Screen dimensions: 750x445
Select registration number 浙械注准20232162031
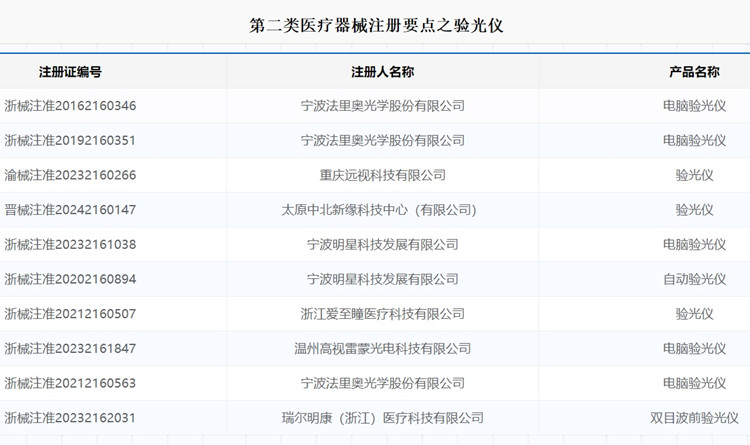(x=70, y=418)
